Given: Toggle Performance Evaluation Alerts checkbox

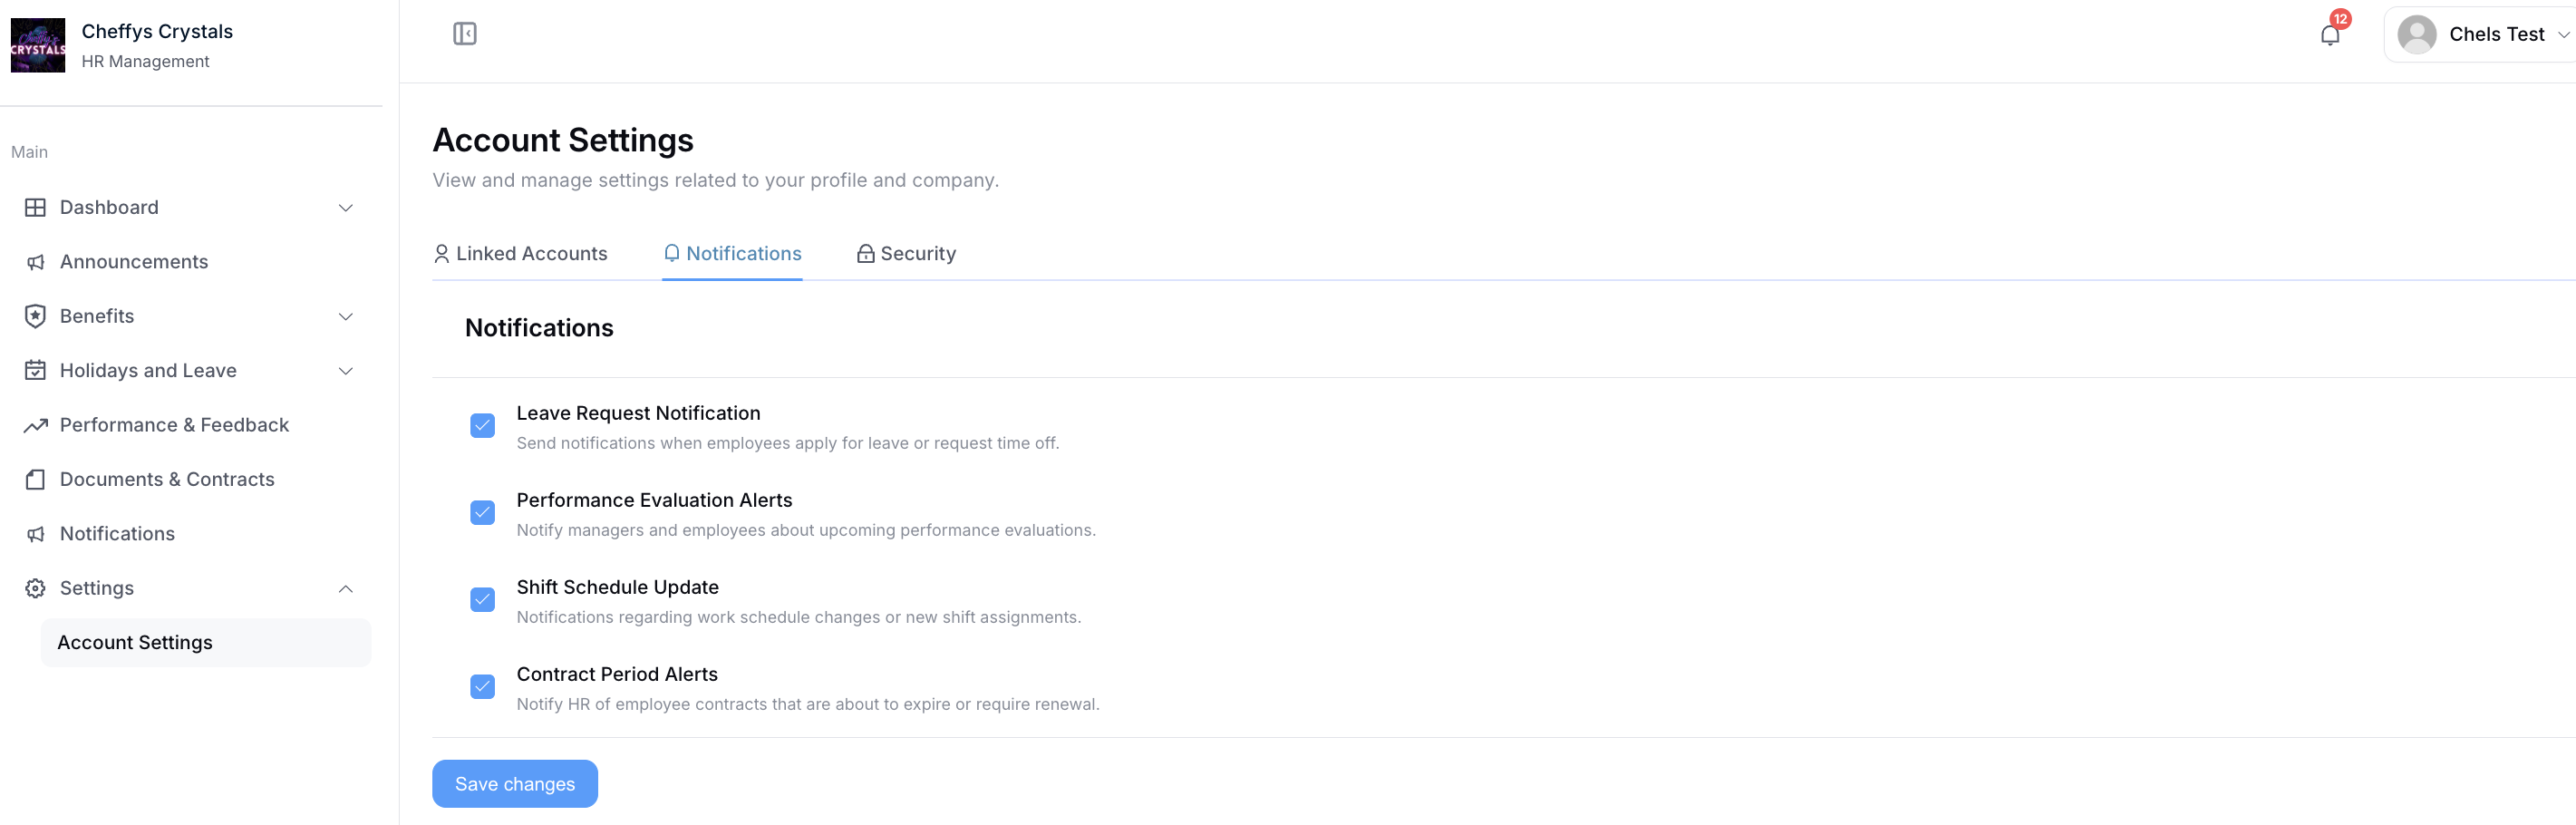Looking at the screenshot, I should pos(482,513).
